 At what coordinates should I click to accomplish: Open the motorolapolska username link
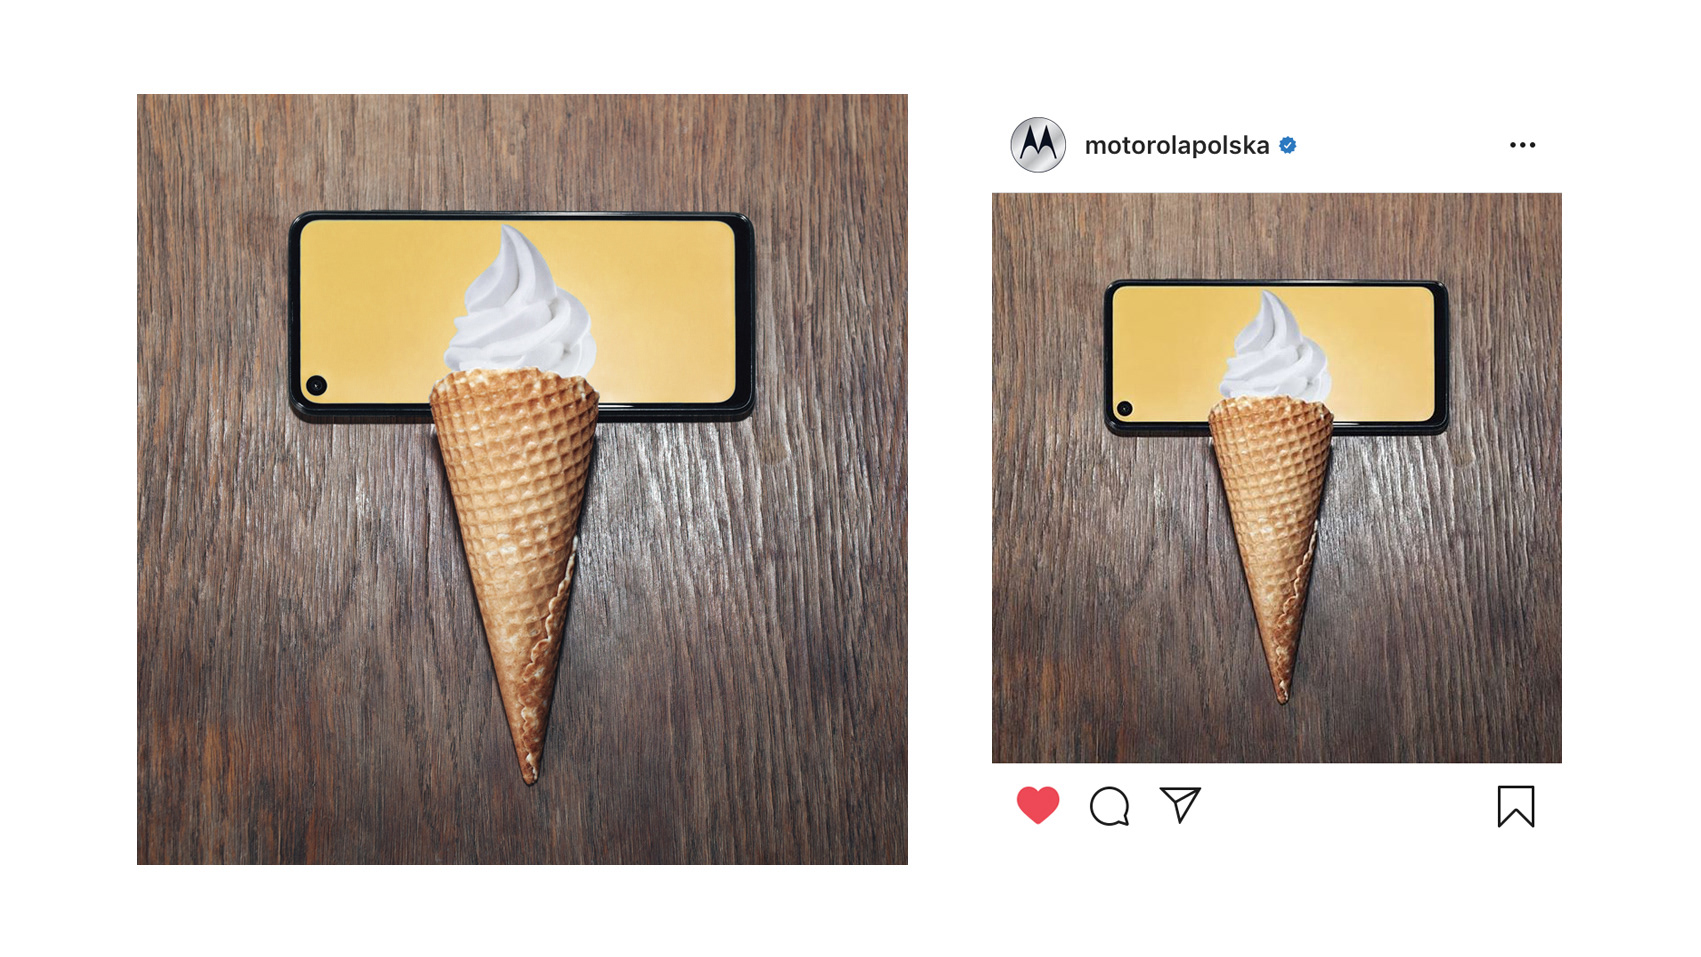pyautogui.click(x=1177, y=145)
